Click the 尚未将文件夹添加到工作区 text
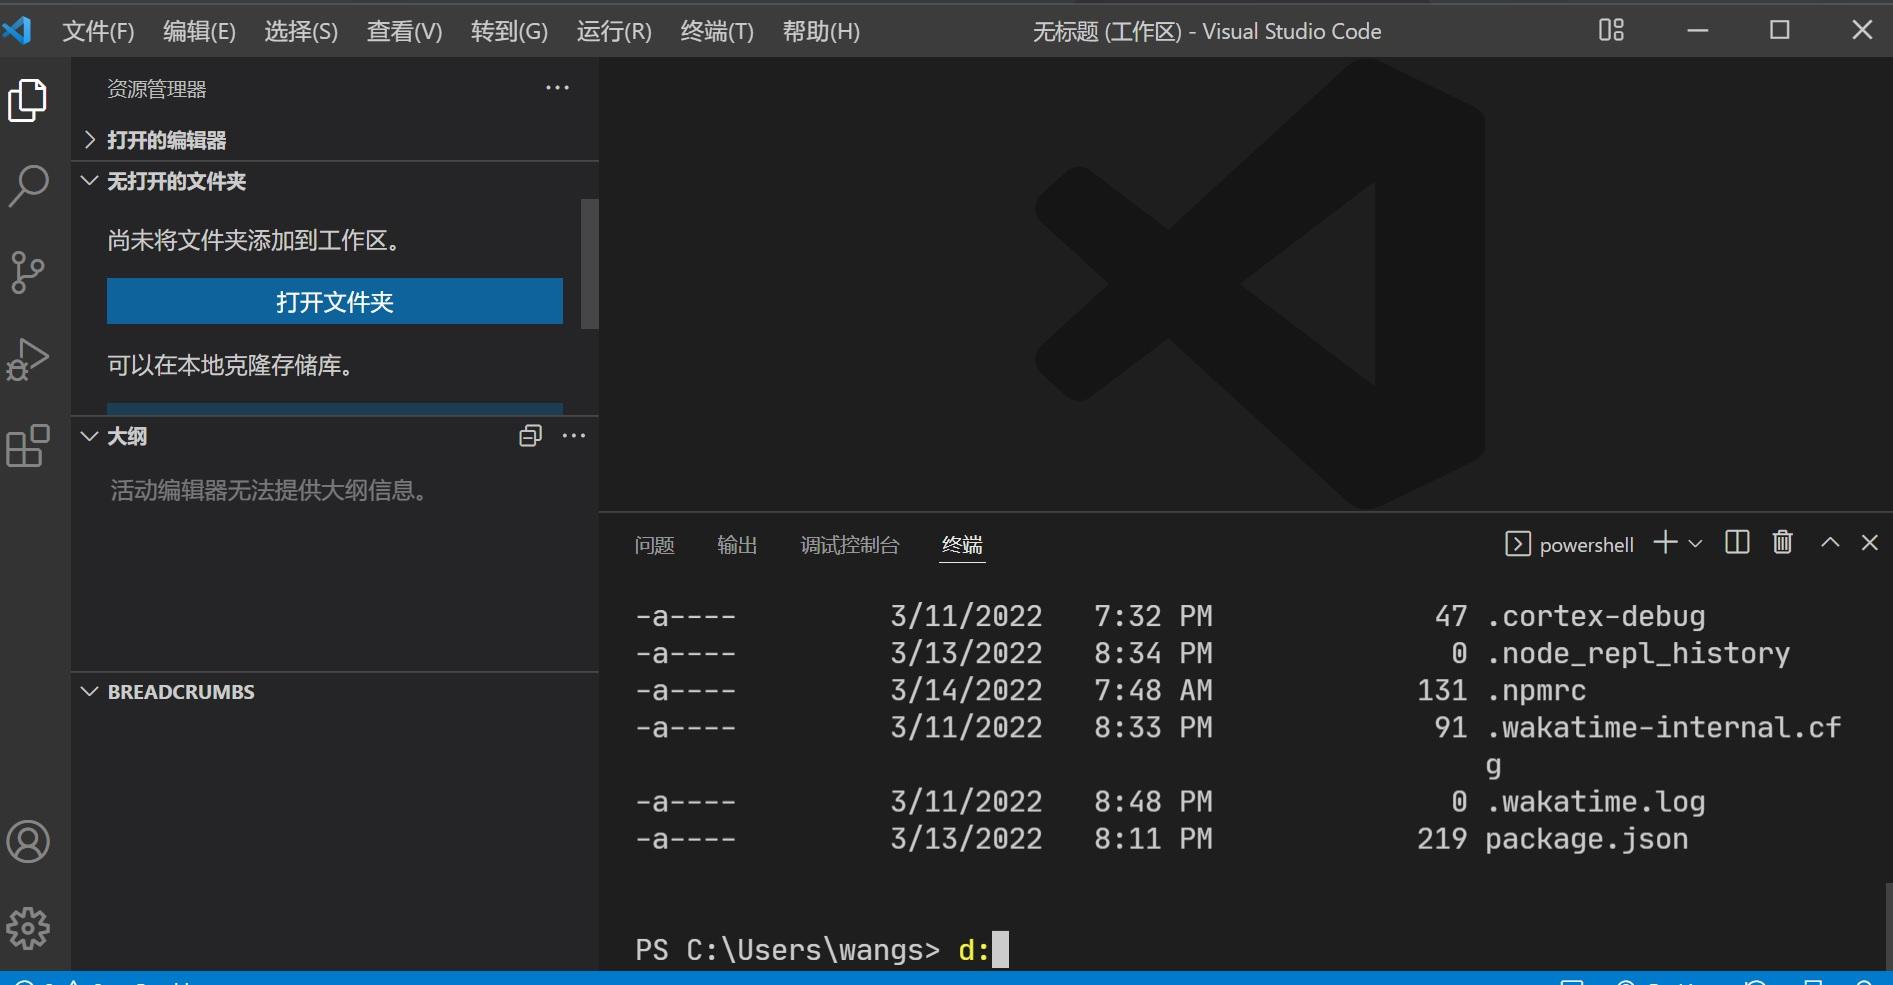 pyautogui.click(x=254, y=240)
